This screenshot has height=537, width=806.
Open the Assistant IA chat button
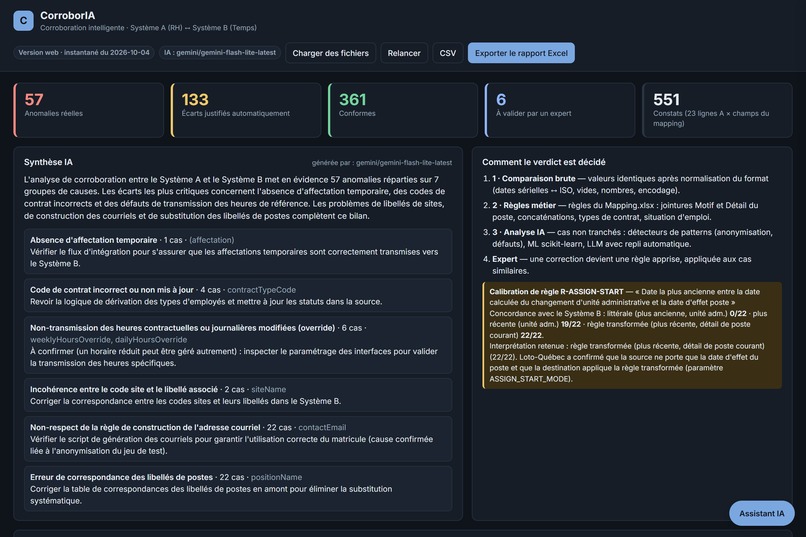coord(762,513)
